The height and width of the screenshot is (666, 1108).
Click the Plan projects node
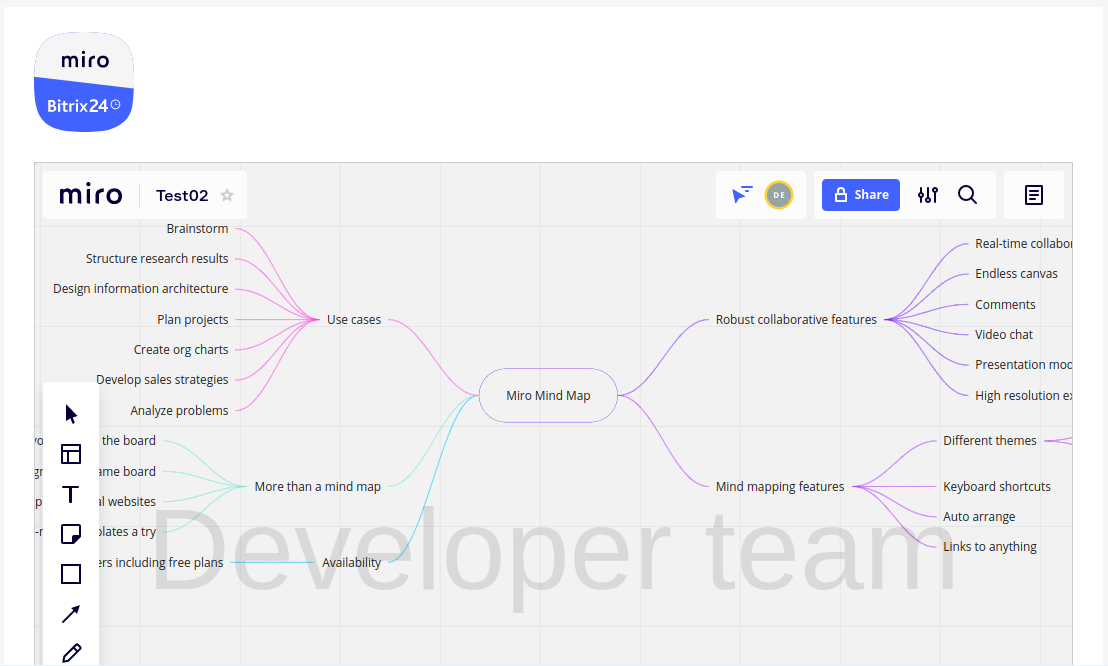192,320
